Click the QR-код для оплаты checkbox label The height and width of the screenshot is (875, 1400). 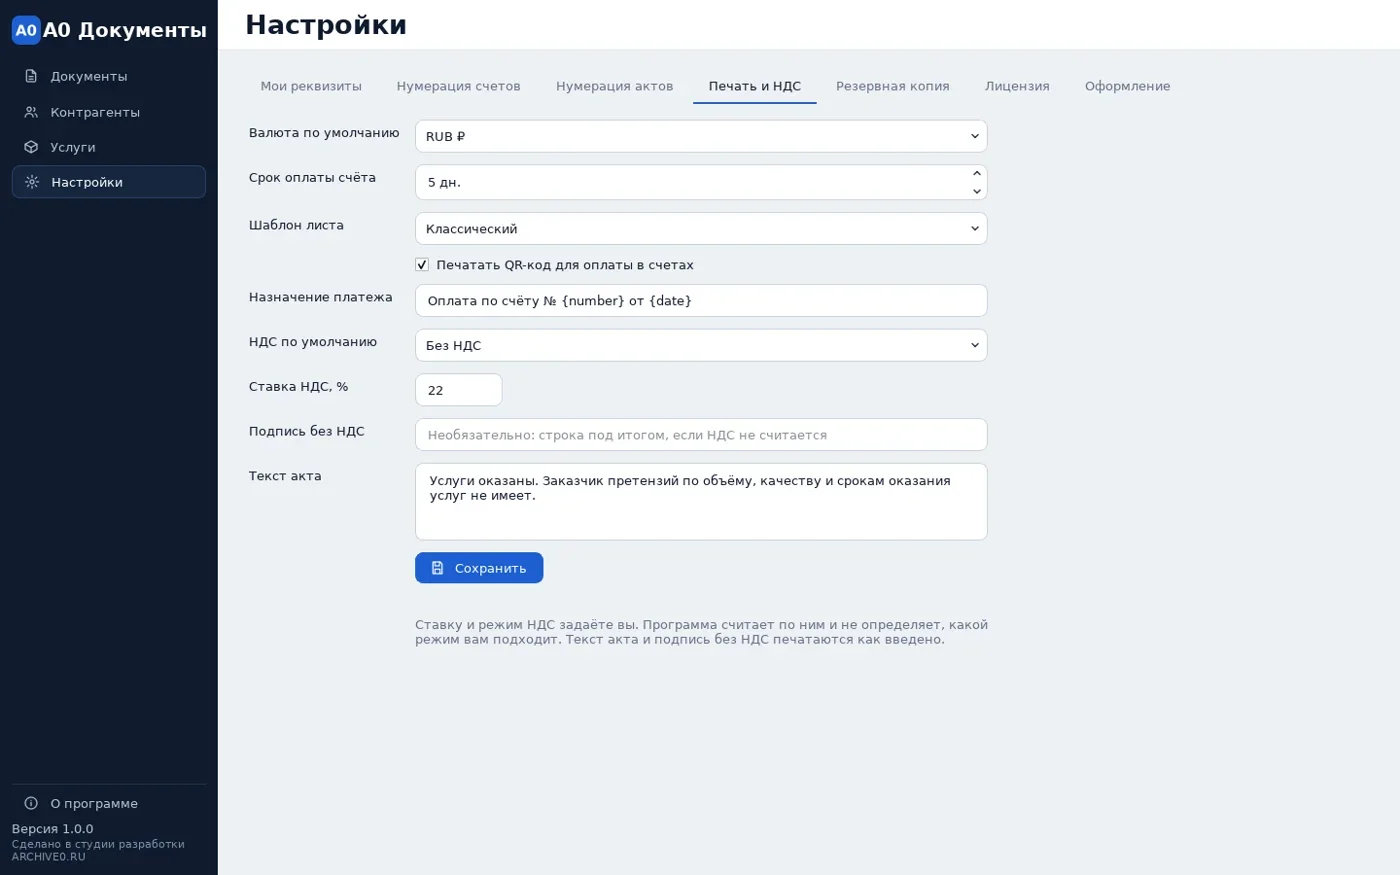(x=565, y=265)
